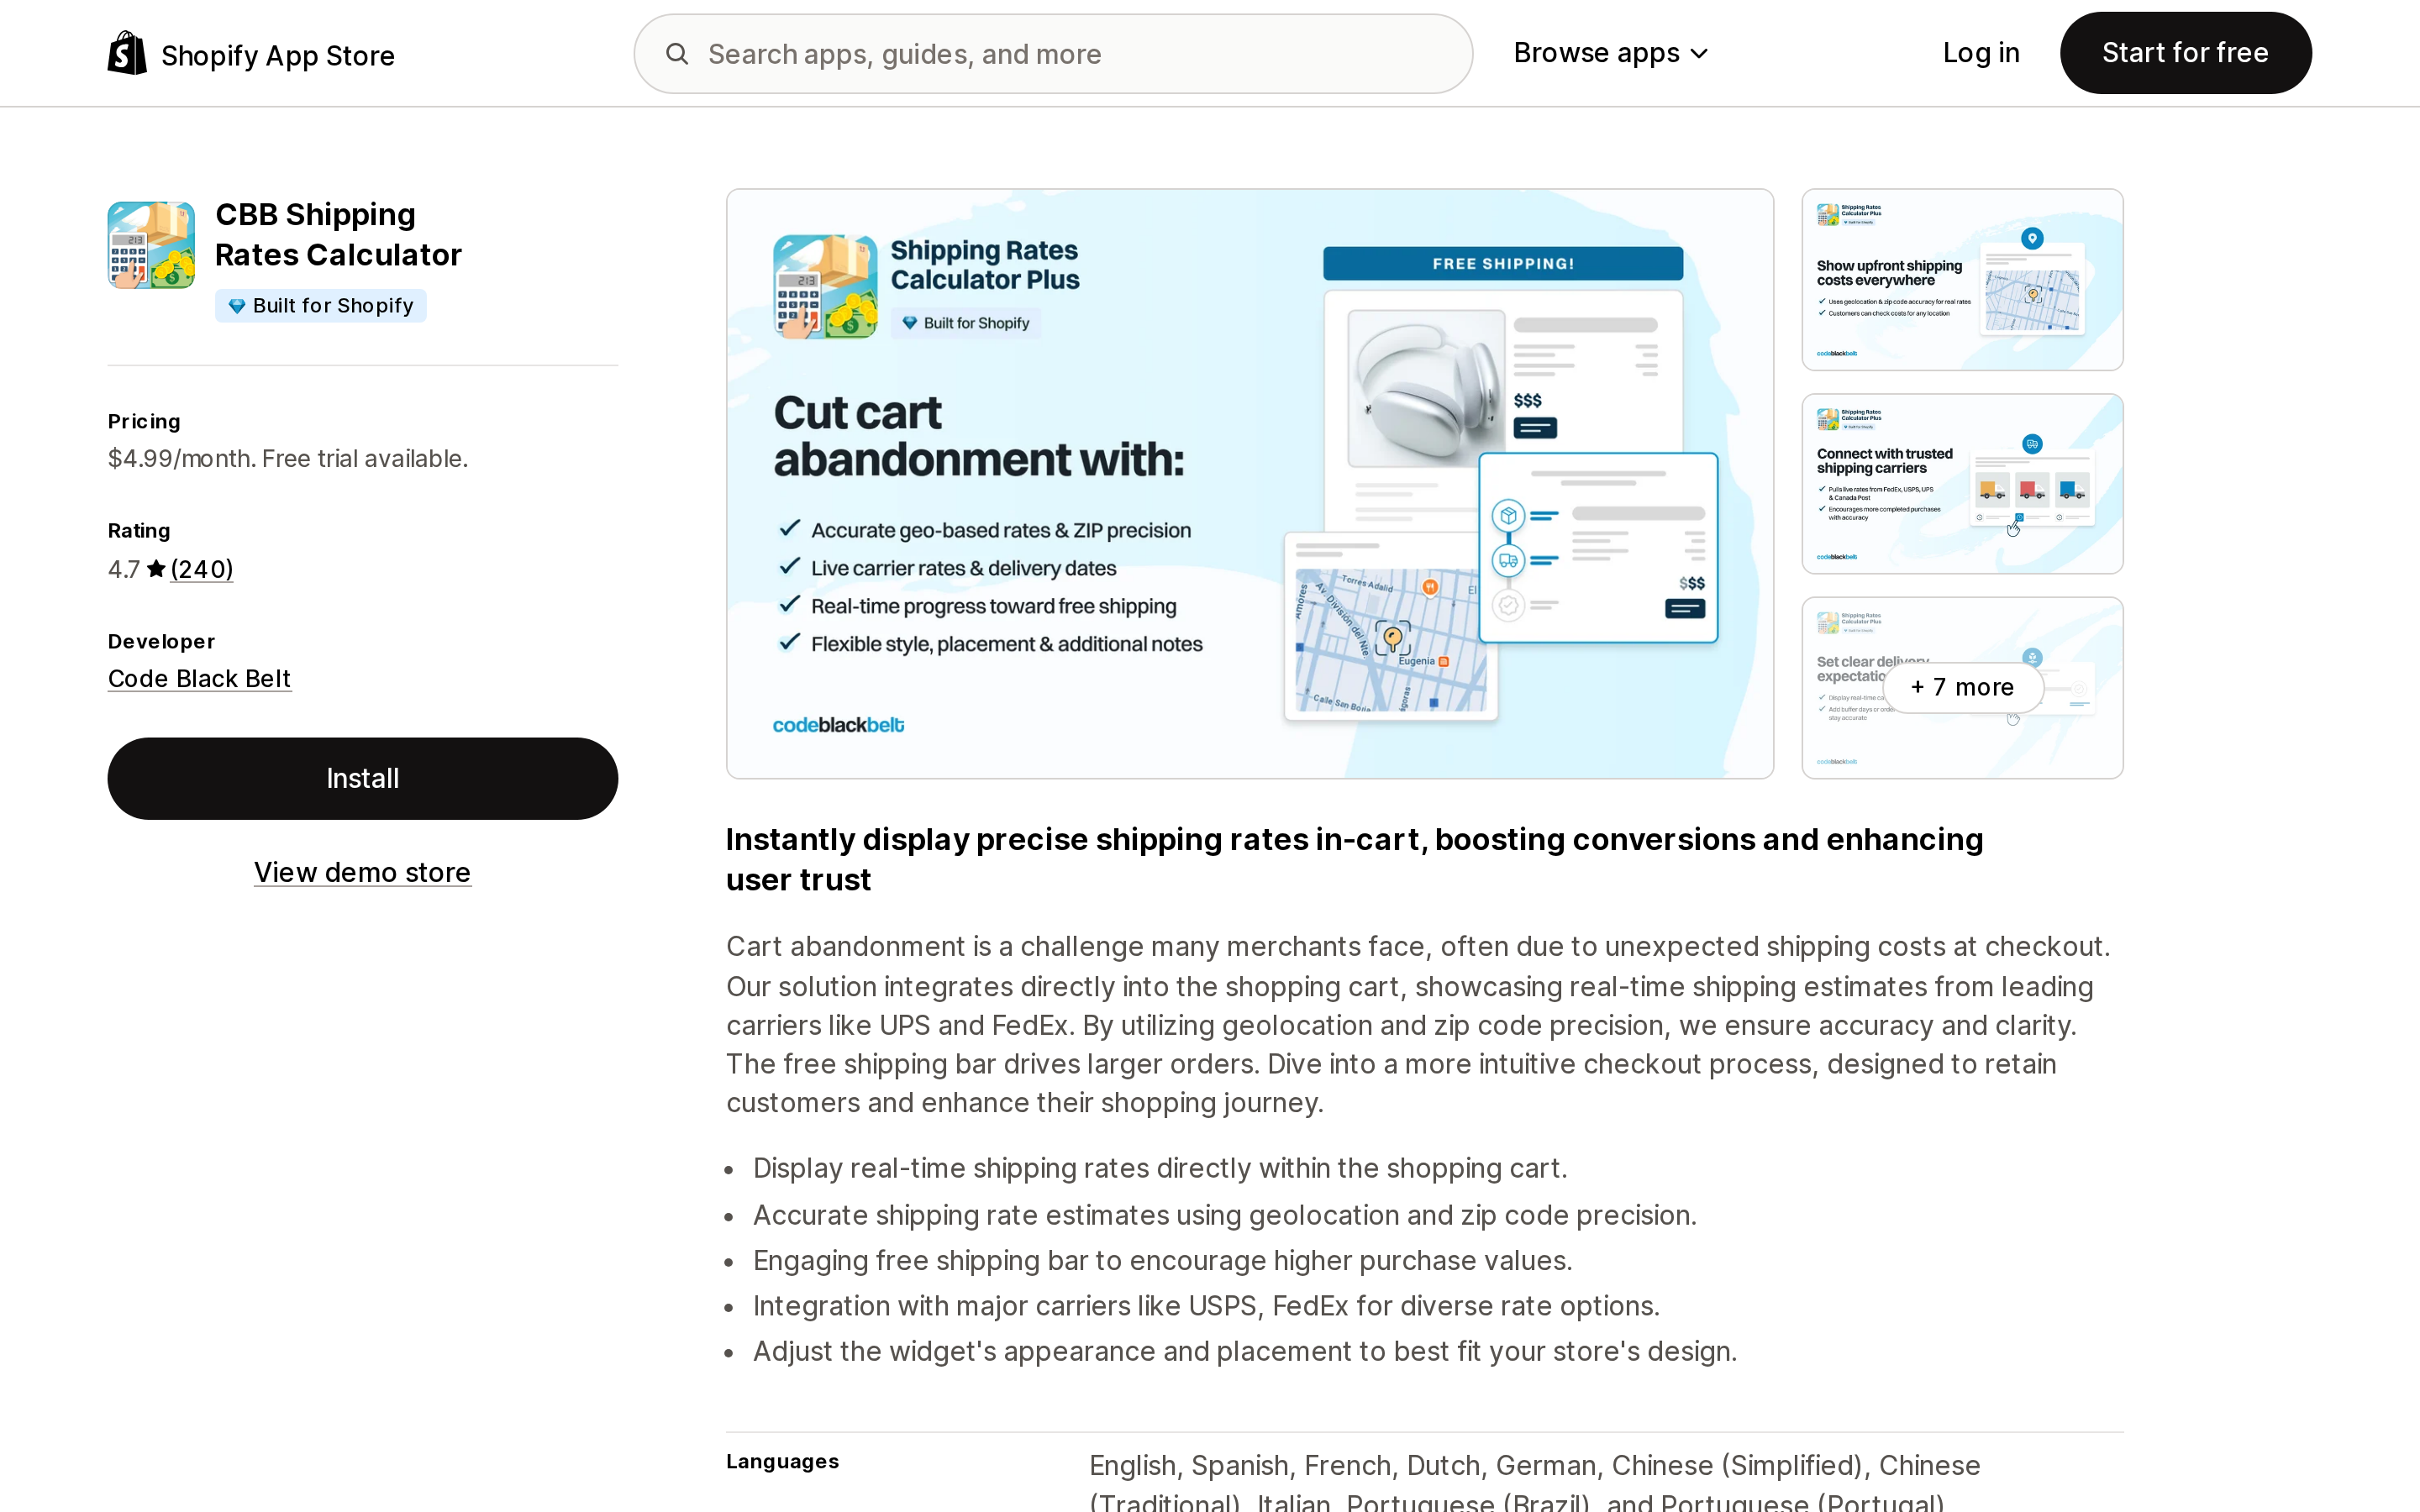Click the Cart abandonment description paragraph

coord(1418,1025)
